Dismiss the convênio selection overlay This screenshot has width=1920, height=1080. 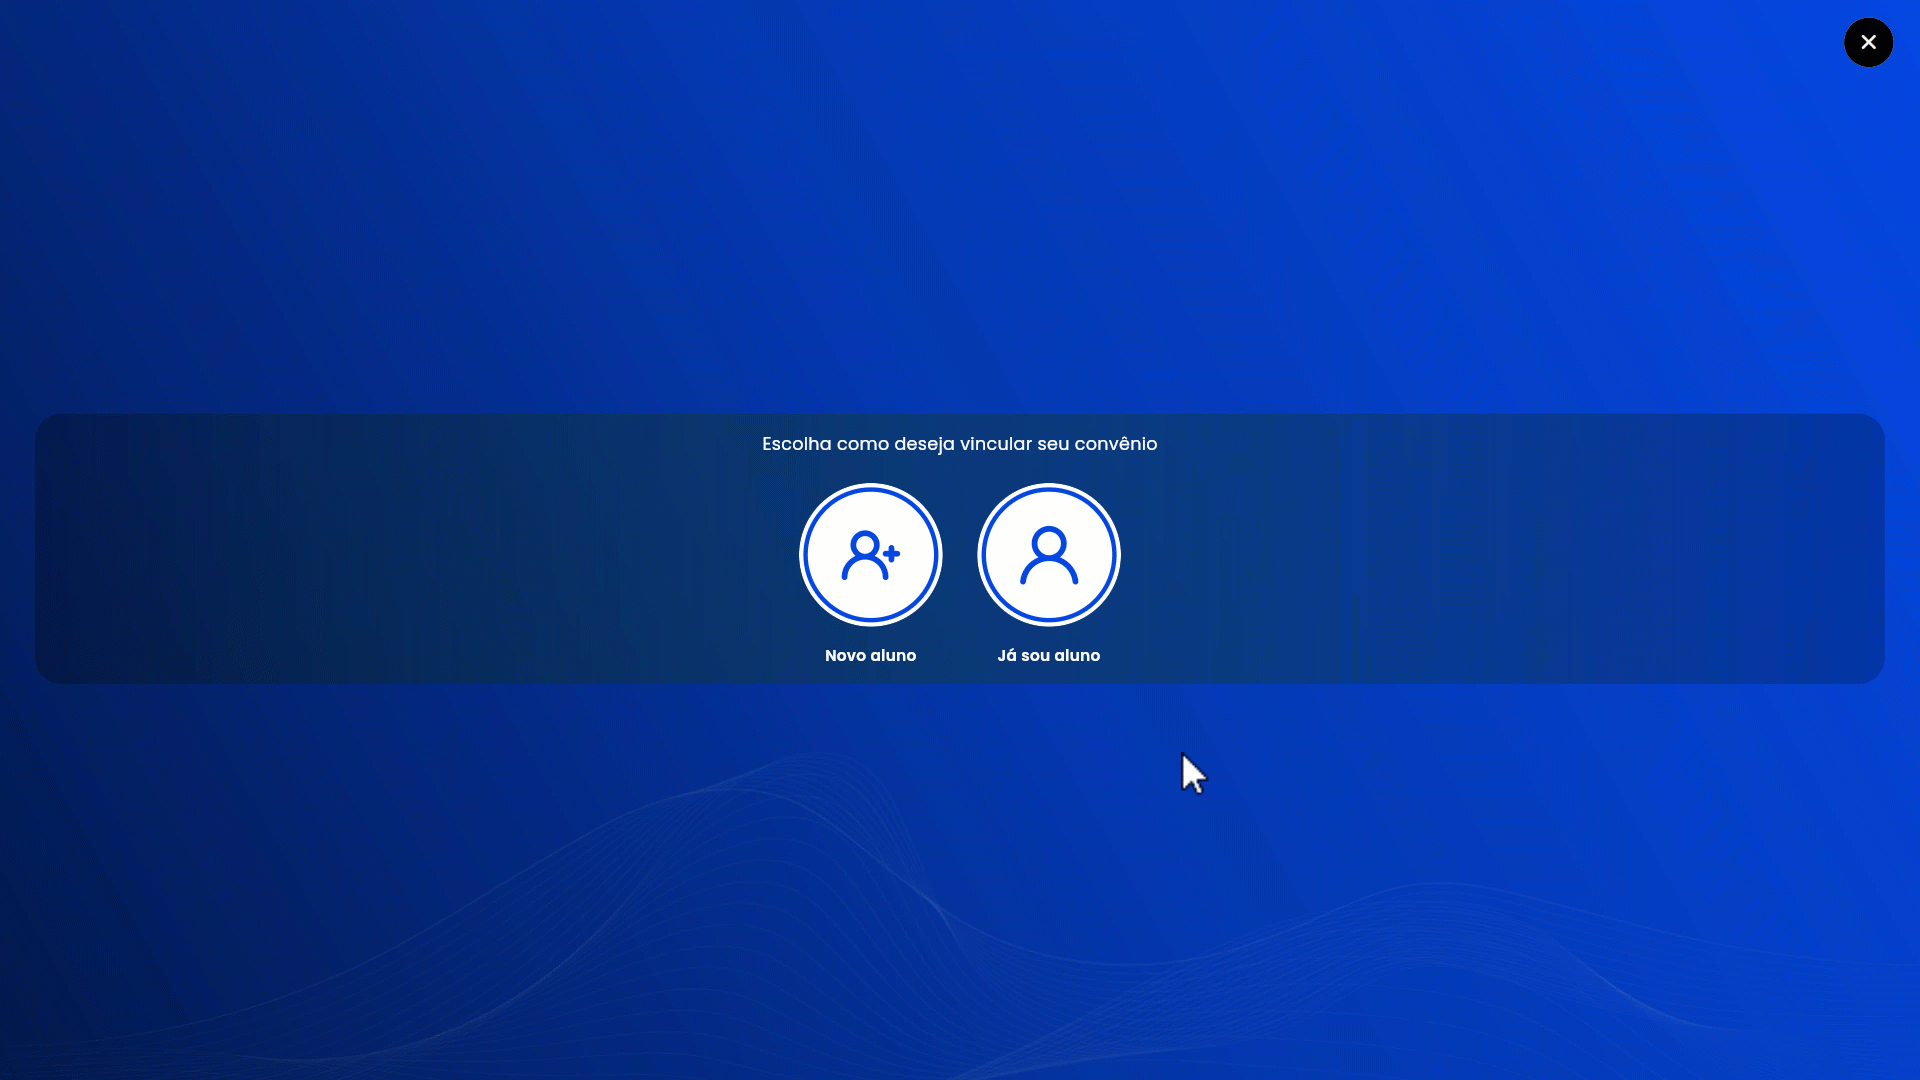(x=1867, y=43)
